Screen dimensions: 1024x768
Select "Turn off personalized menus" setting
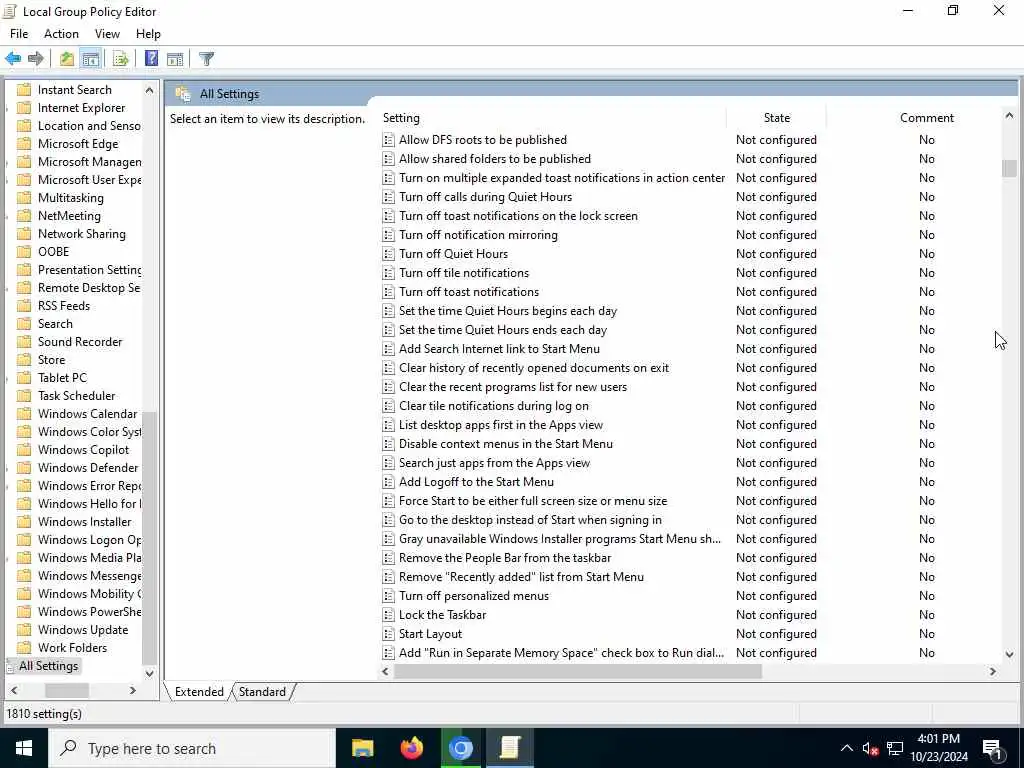473,596
